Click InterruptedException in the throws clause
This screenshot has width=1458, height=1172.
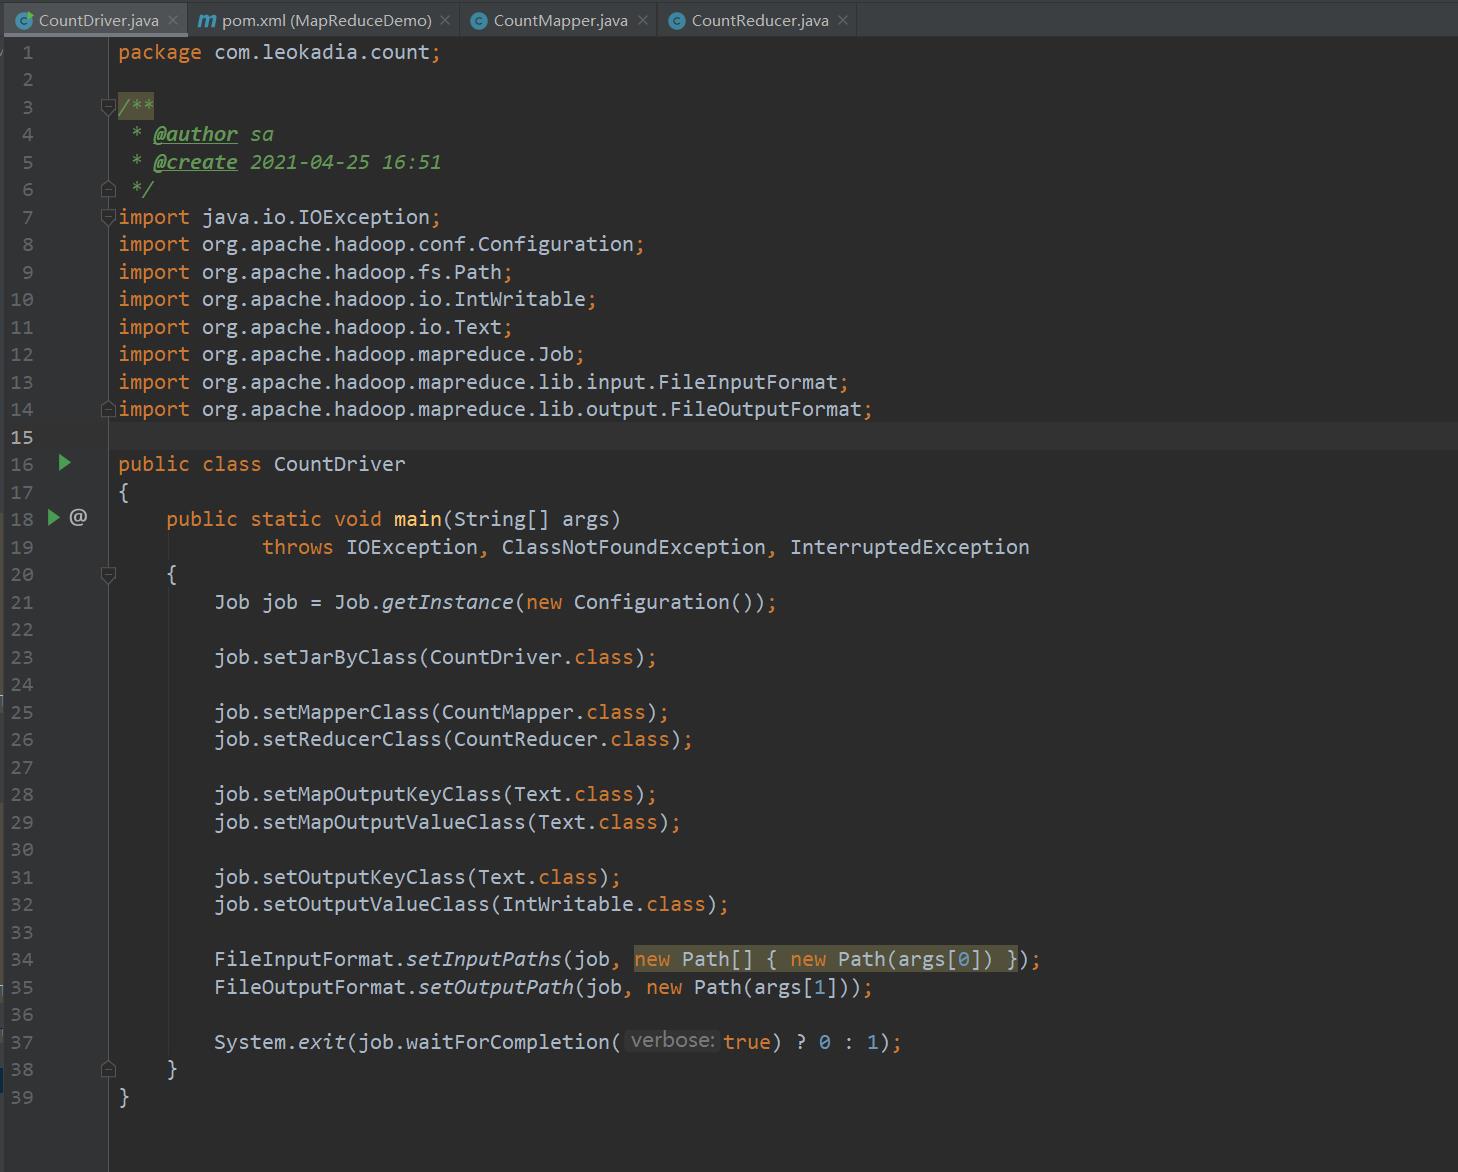pyautogui.click(x=910, y=547)
